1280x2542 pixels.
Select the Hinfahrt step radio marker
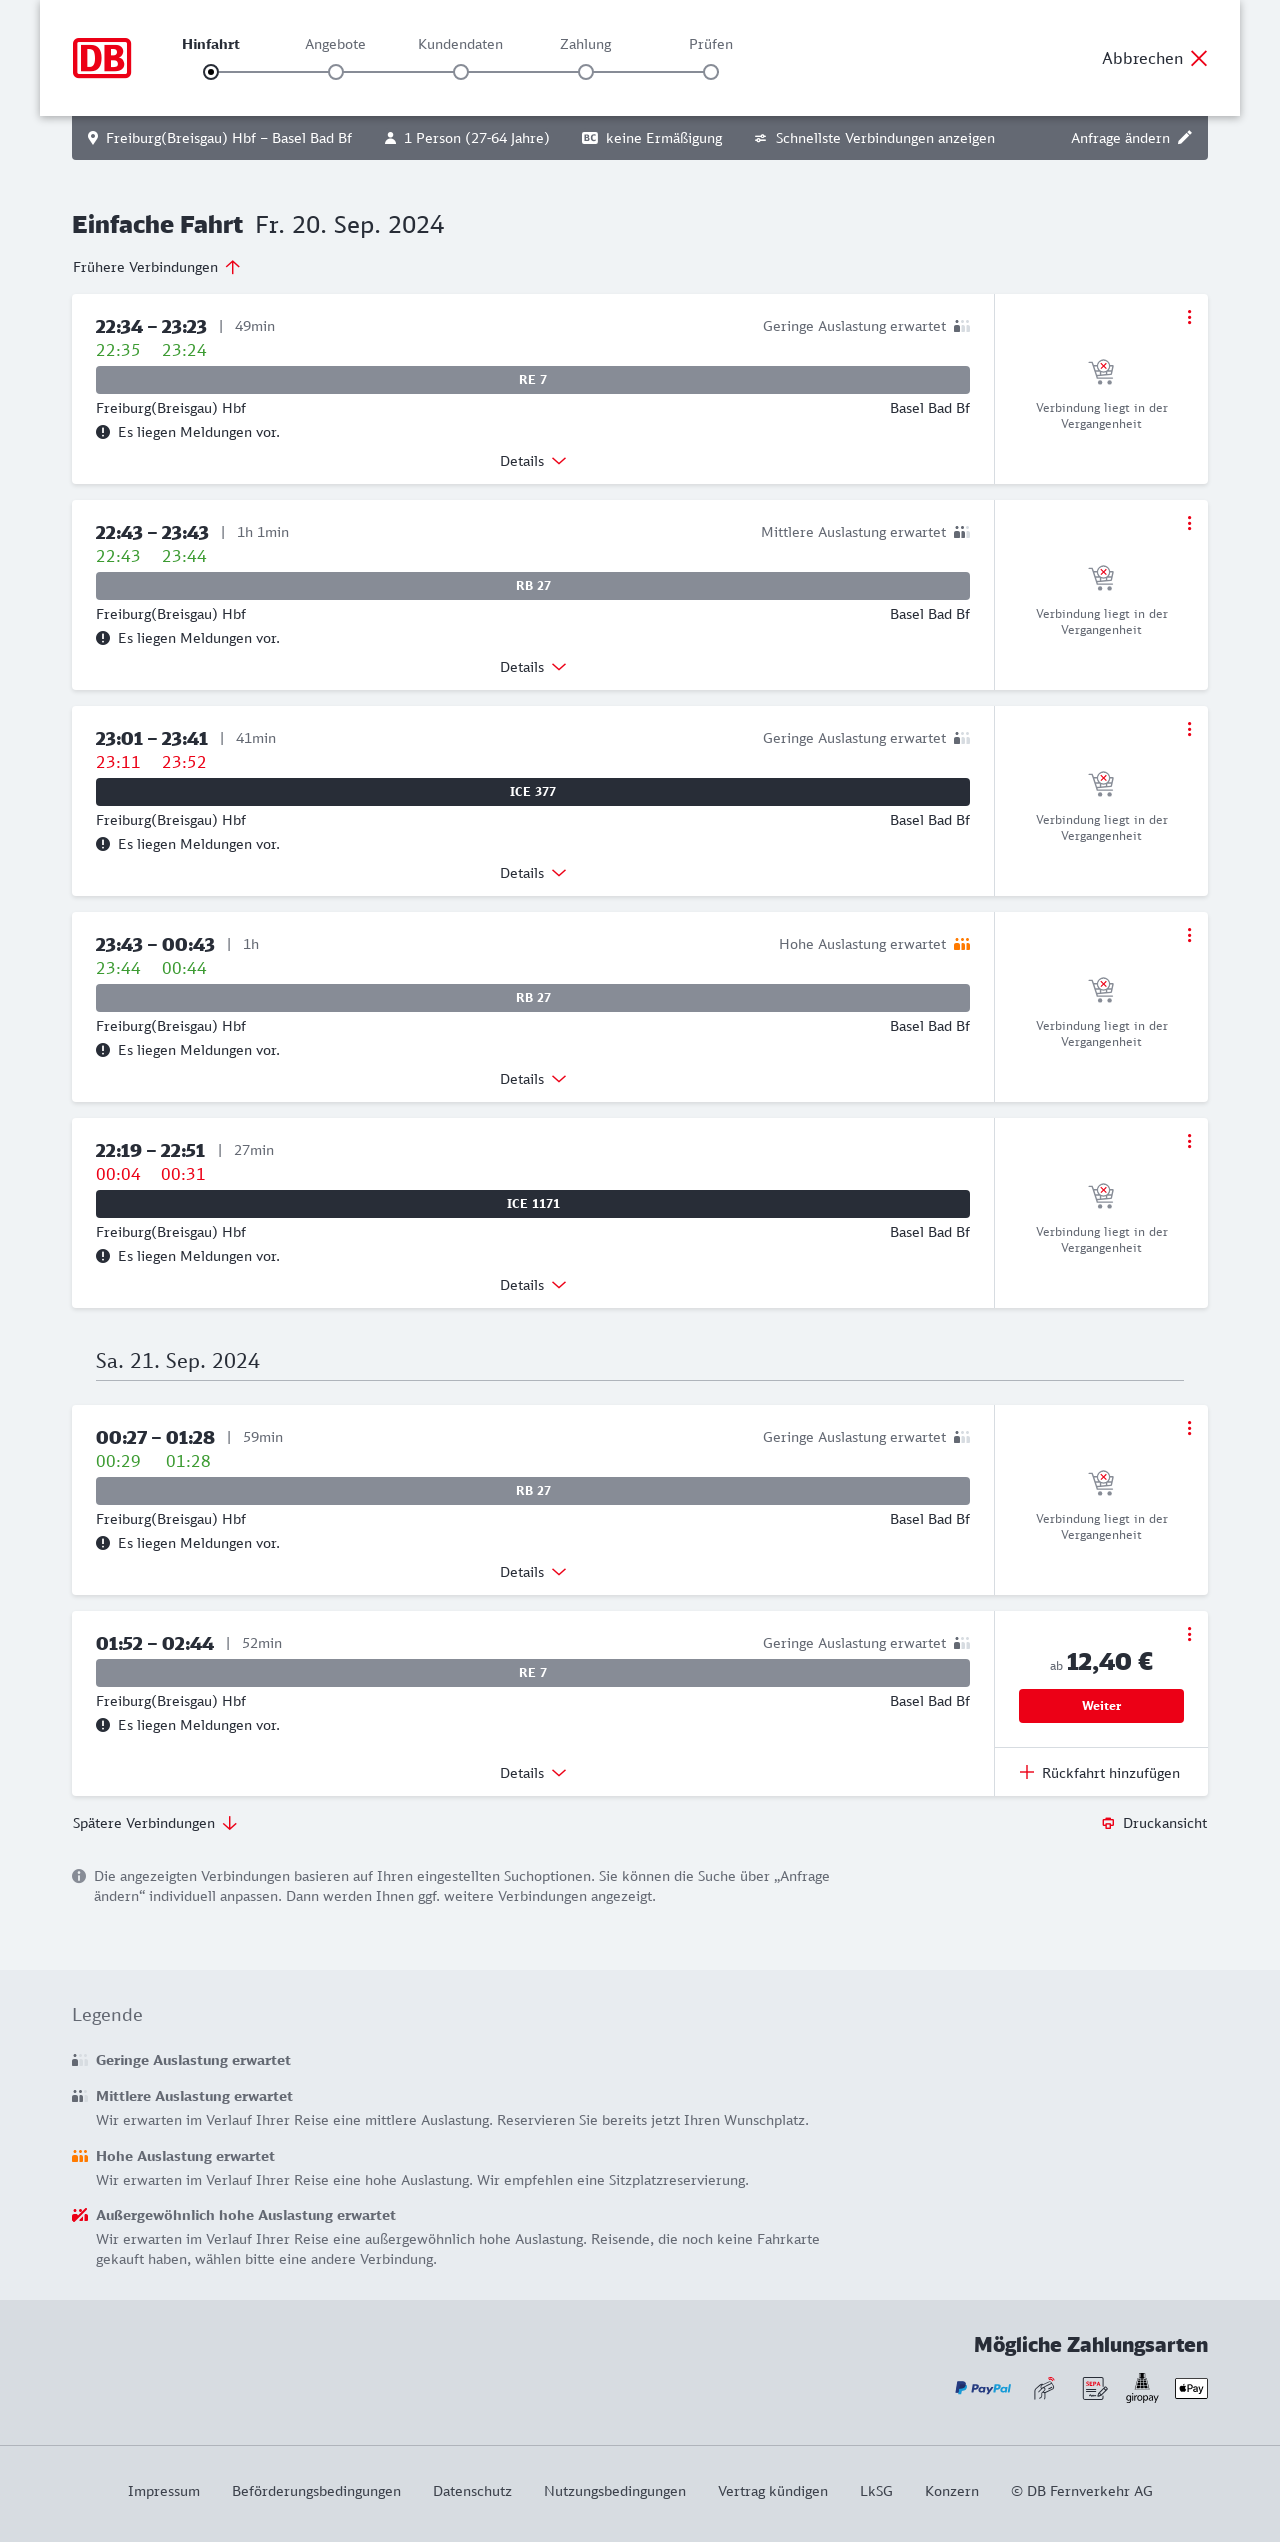pyautogui.click(x=211, y=72)
